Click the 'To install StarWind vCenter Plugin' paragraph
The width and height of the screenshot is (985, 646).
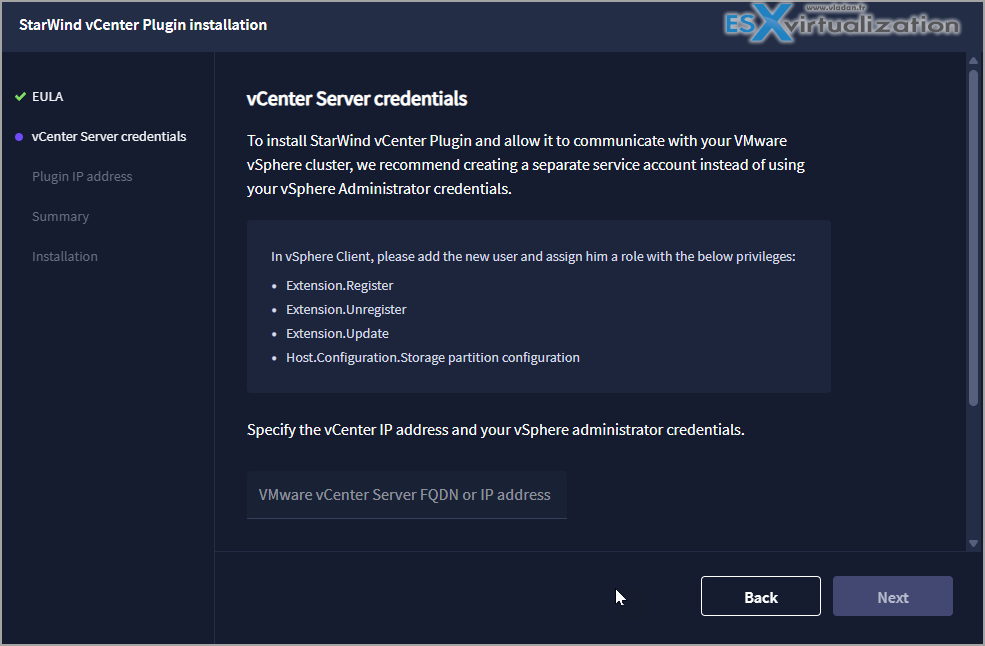pyautogui.click(x=526, y=165)
